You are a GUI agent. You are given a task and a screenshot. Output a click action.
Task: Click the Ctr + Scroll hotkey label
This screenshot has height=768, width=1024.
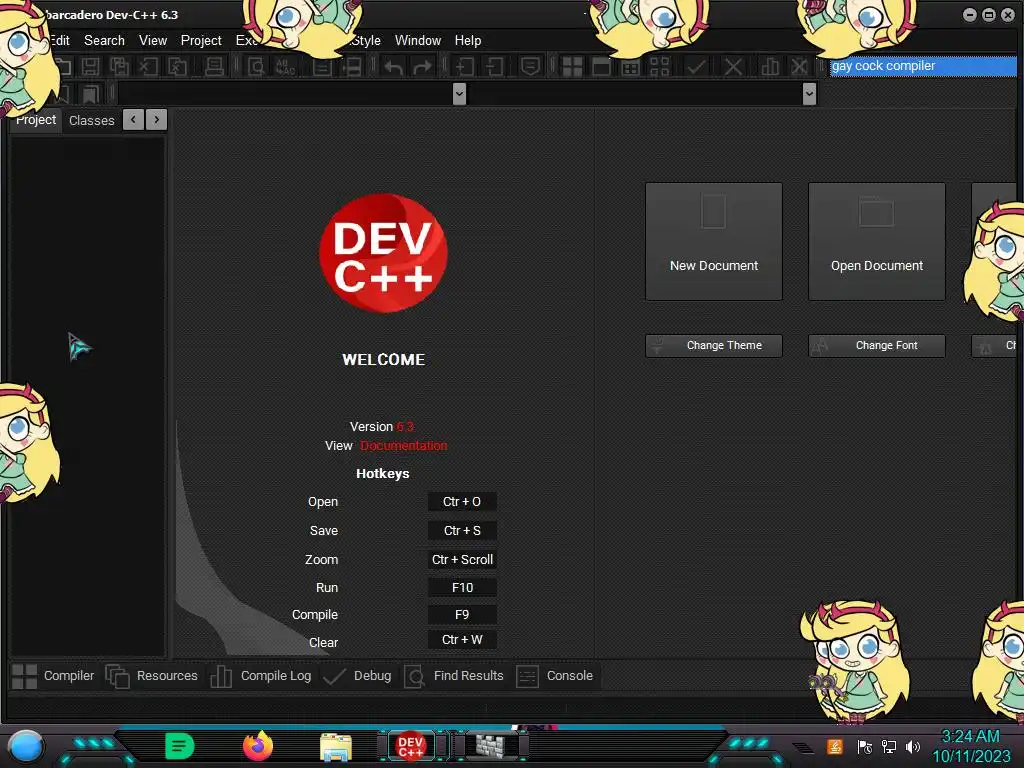click(462, 560)
